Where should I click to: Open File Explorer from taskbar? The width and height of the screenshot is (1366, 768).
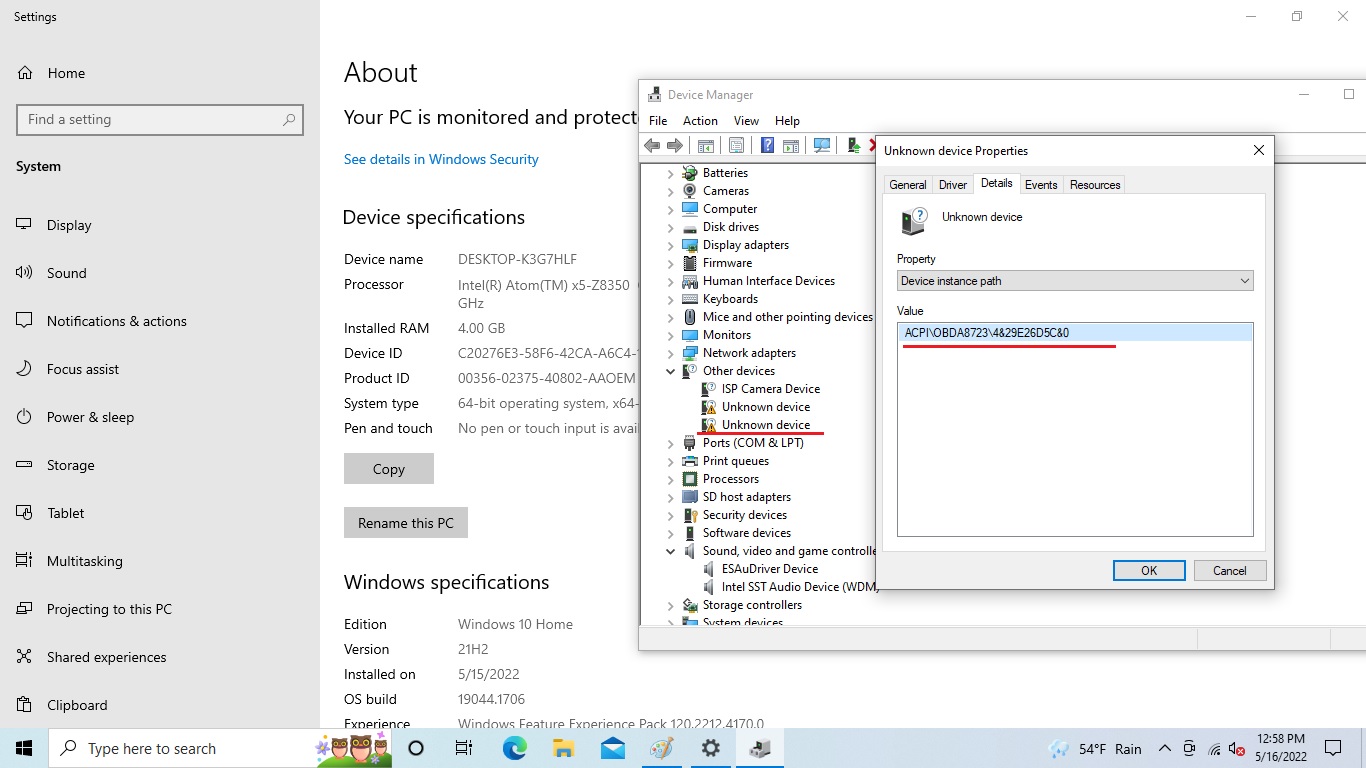click(564, 748)
